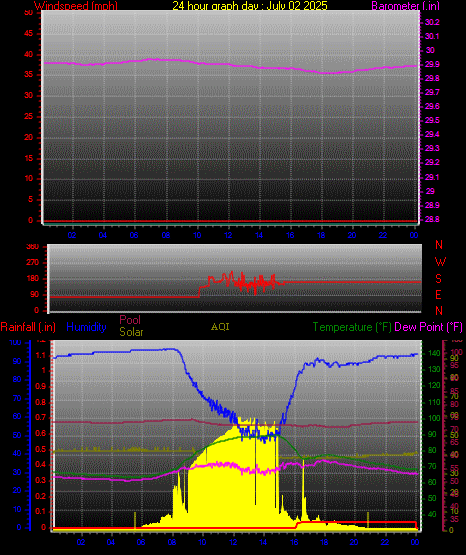Viewport: 466px width, 555px height.
Task: Select the red 15 windspeed axis value
Action: point(29,158)
